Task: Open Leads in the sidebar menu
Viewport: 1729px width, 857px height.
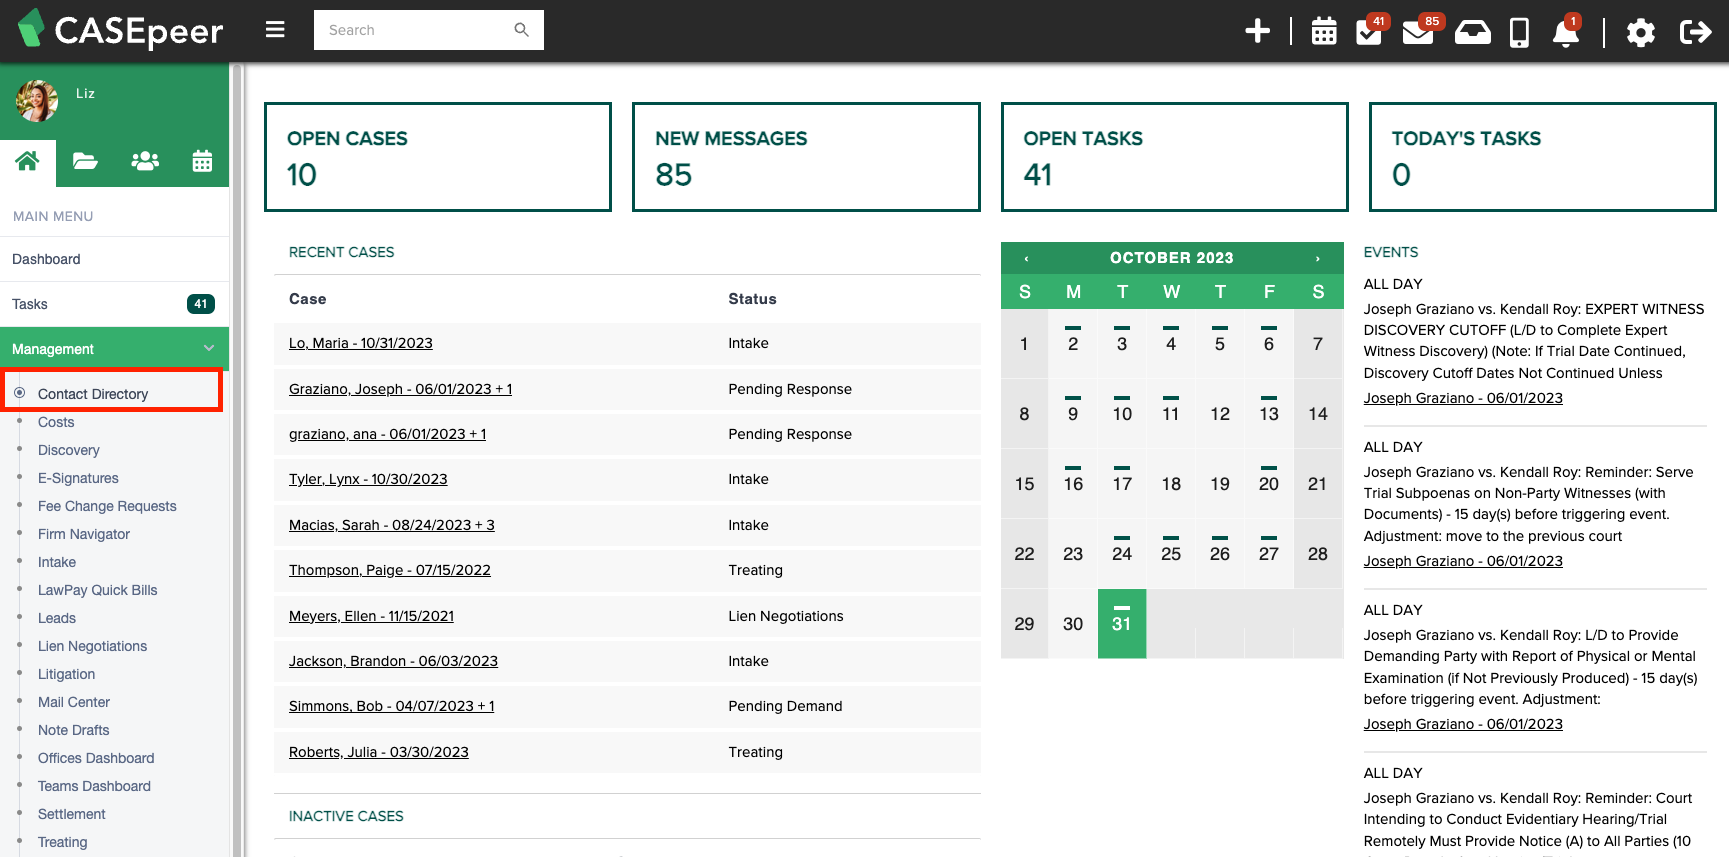Action: coord(57,618)
